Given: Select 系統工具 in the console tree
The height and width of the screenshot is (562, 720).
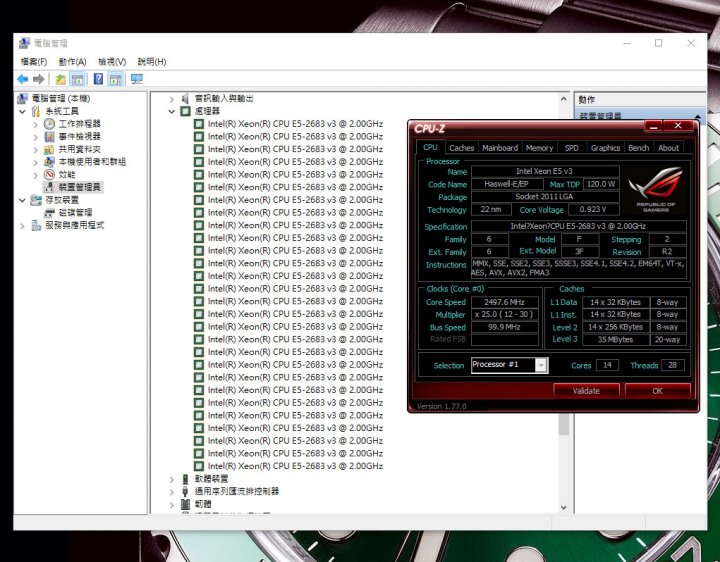Looking at the screenshot, I should tap(62, 111).
